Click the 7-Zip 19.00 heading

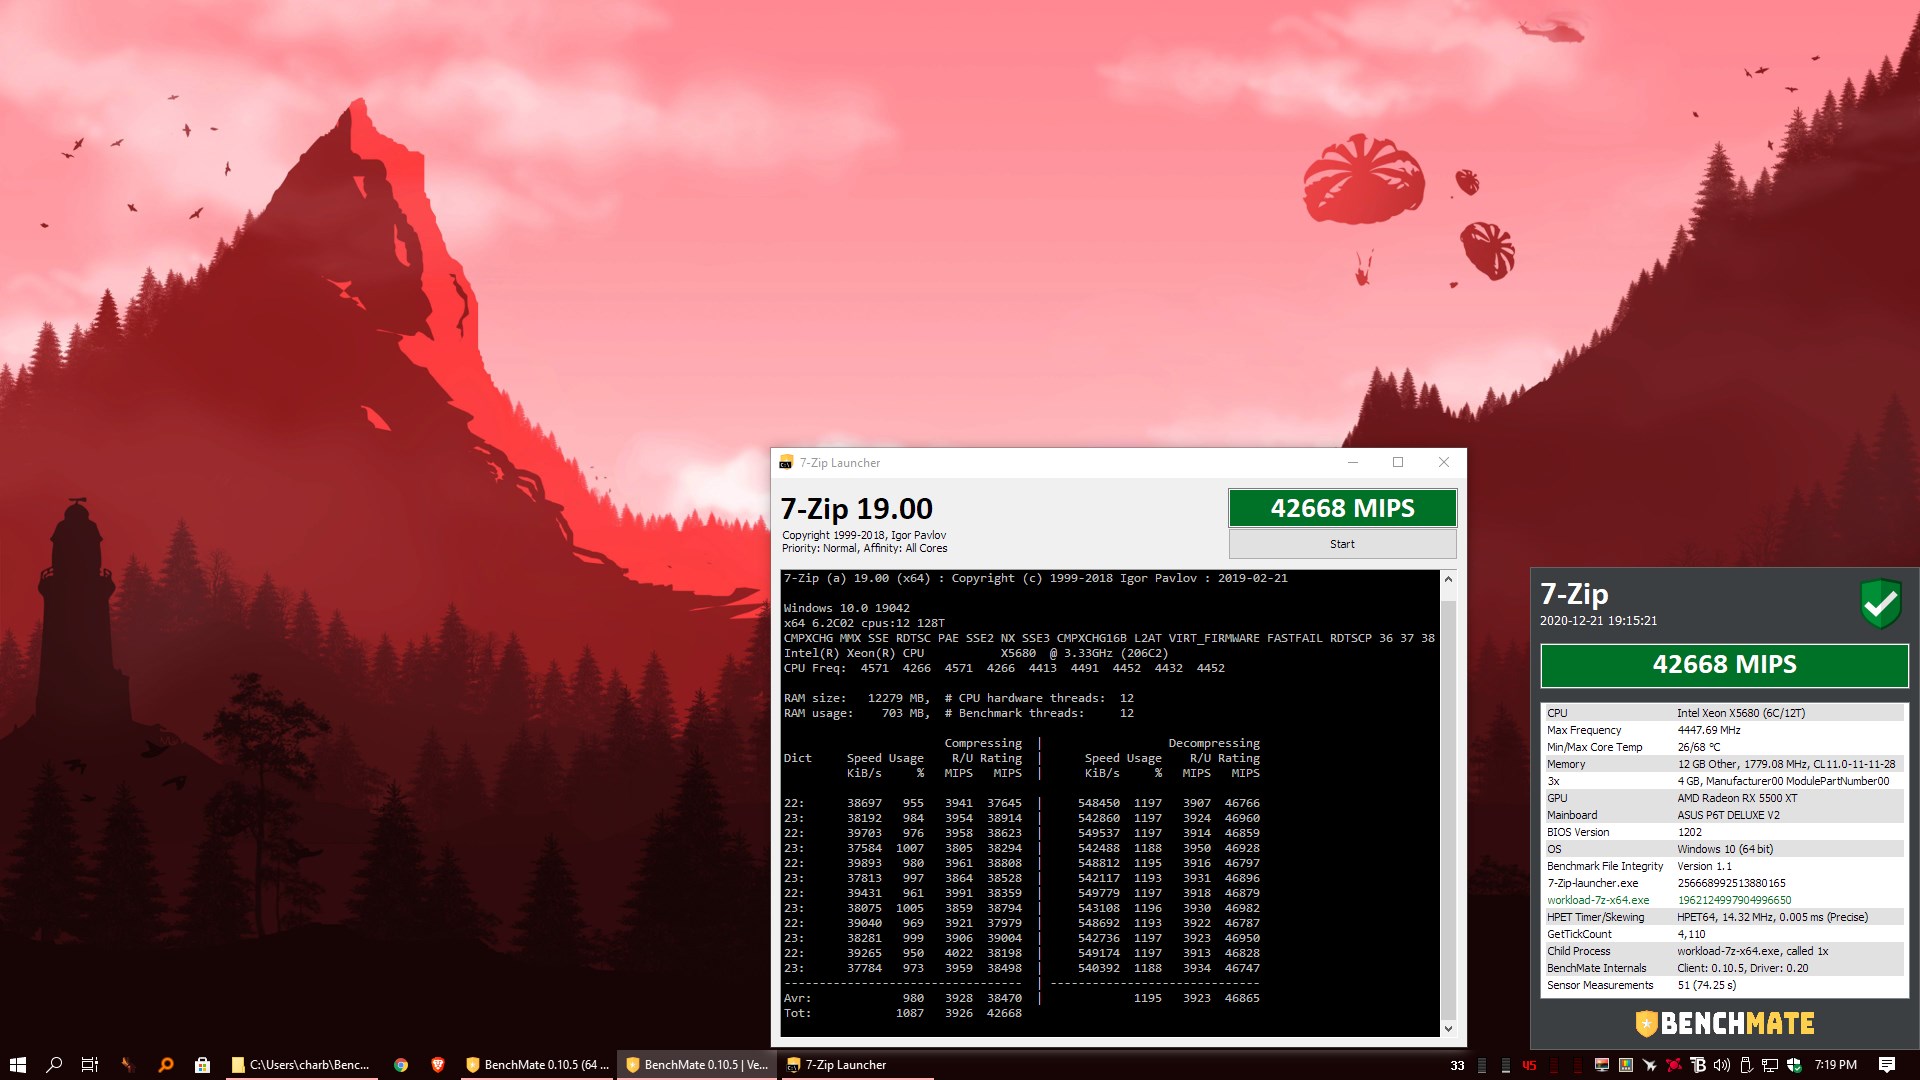pyautogui.click(x=856, y=509)
